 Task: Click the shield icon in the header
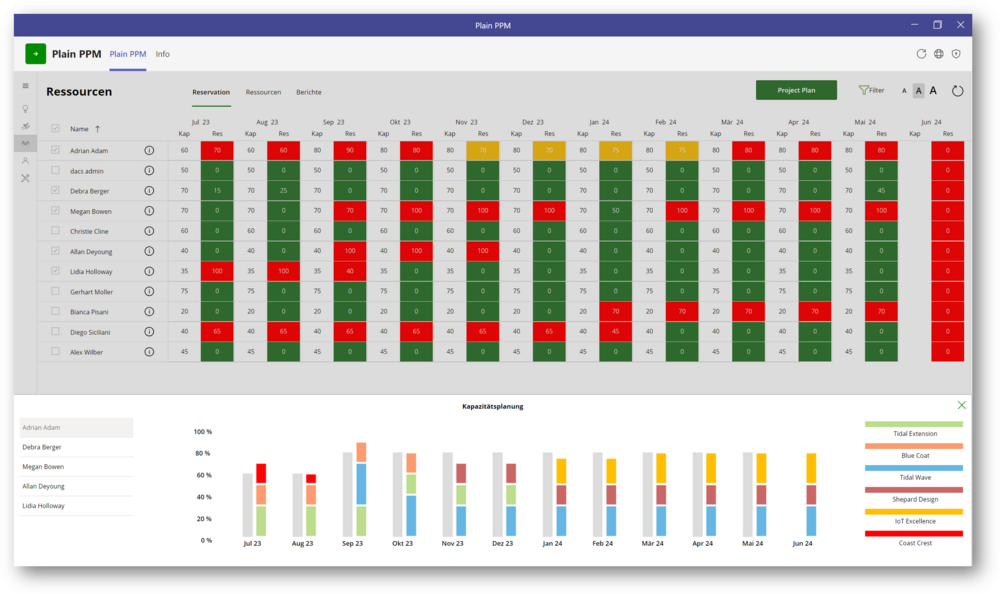coord(957,54)
